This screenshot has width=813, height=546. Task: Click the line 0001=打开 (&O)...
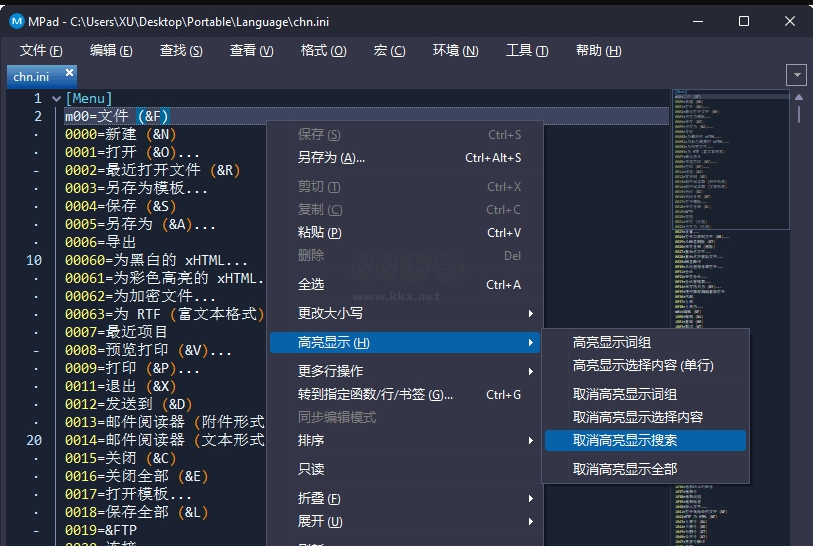132,152
